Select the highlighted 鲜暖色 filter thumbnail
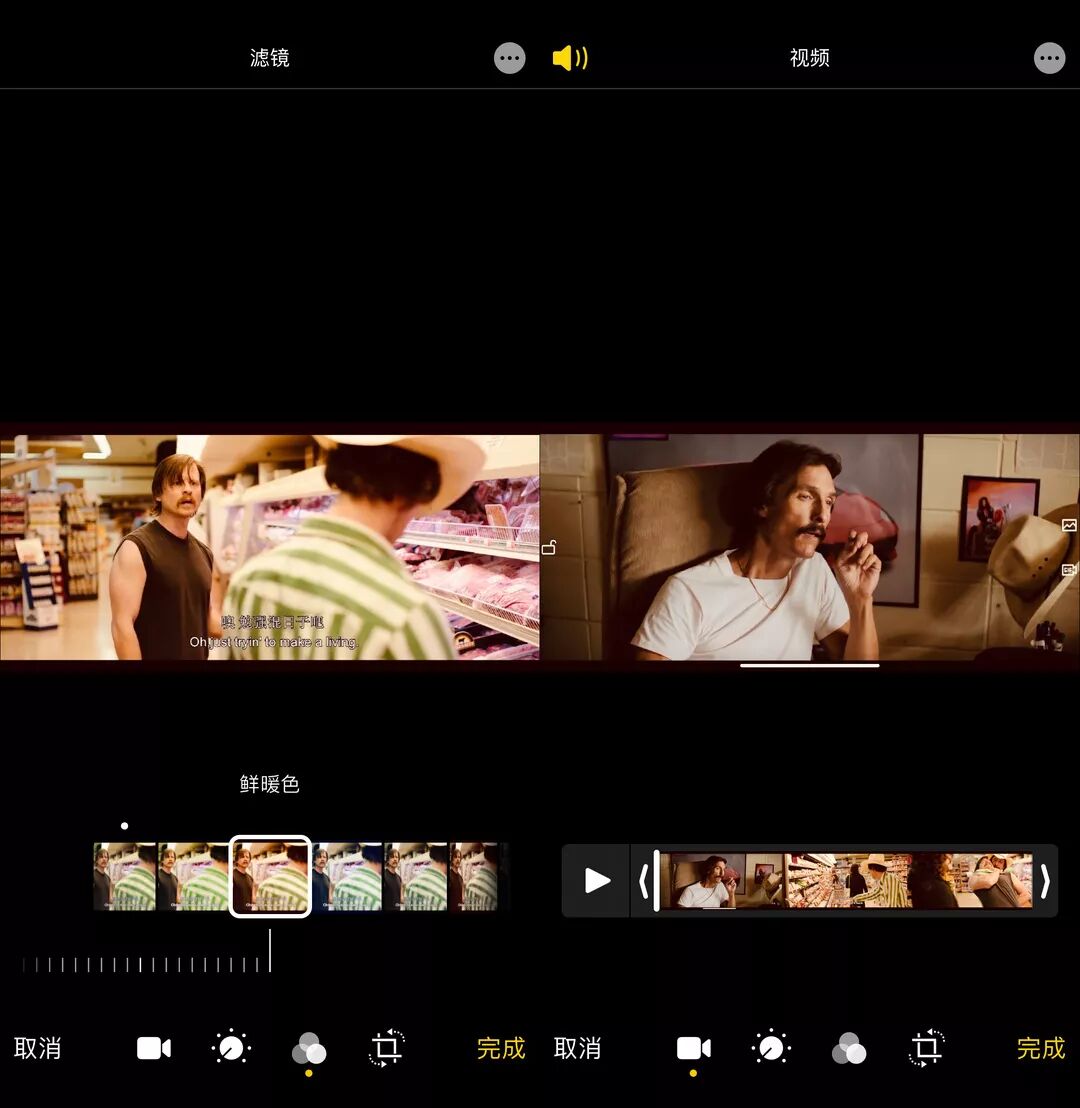Image resolution: width=1080 pixels, height=1108 pixels. click(270, 876)
